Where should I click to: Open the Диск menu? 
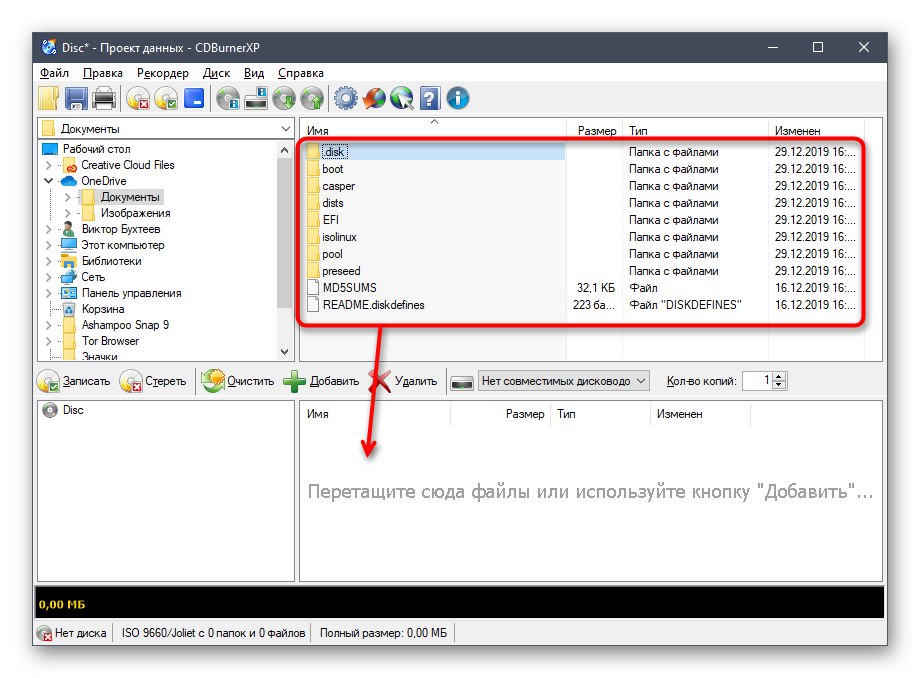[x=216, y=73]
